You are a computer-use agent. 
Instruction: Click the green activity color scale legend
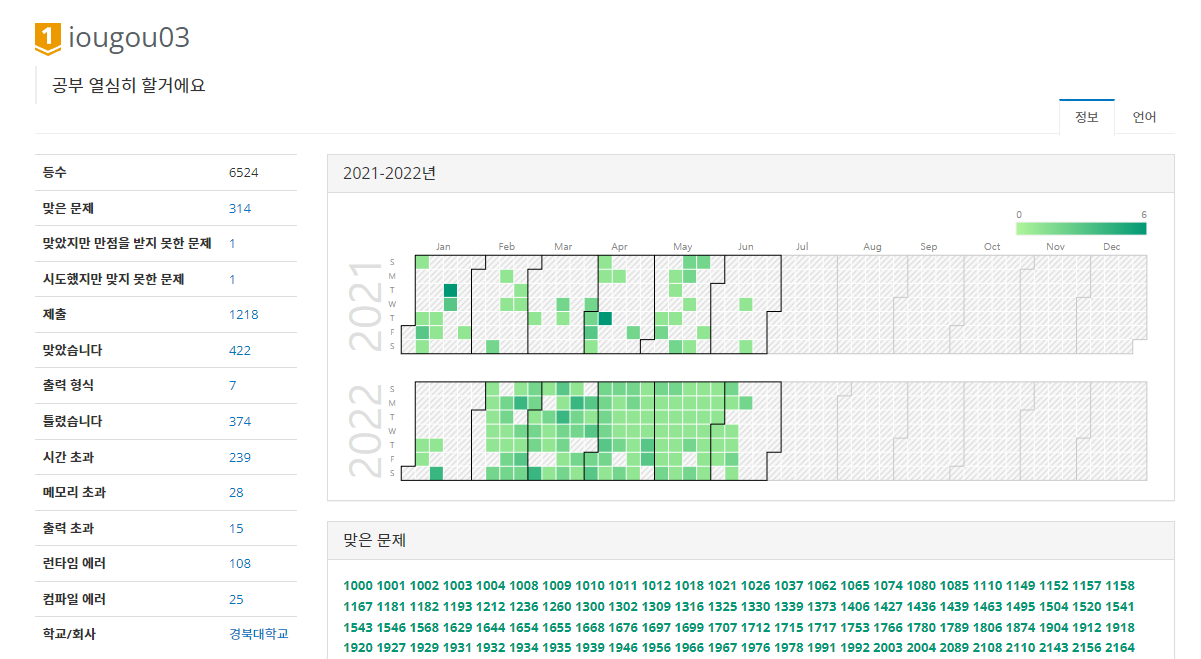pyautogui.click(x=1081, y=229)
